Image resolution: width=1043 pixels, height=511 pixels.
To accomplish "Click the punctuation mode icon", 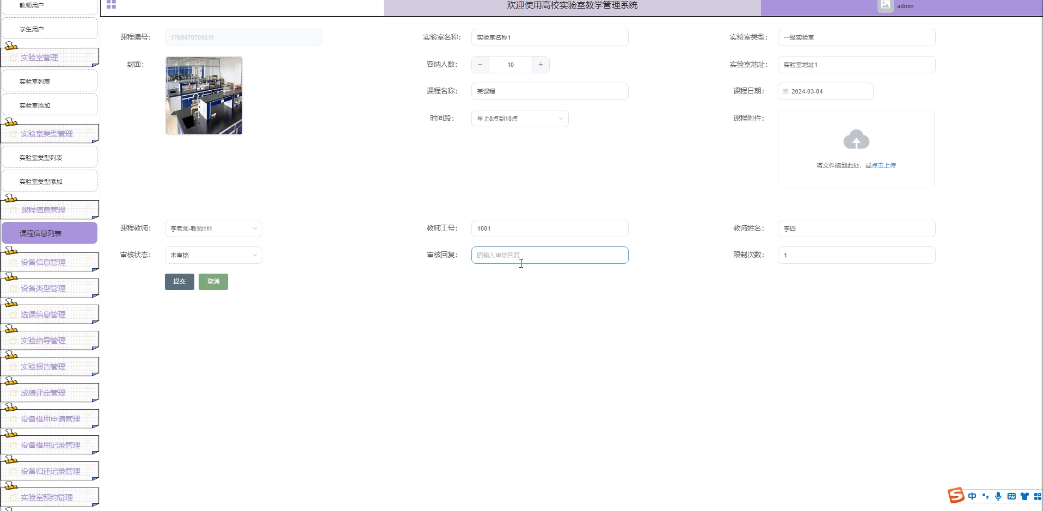I will tap(985, 496).
